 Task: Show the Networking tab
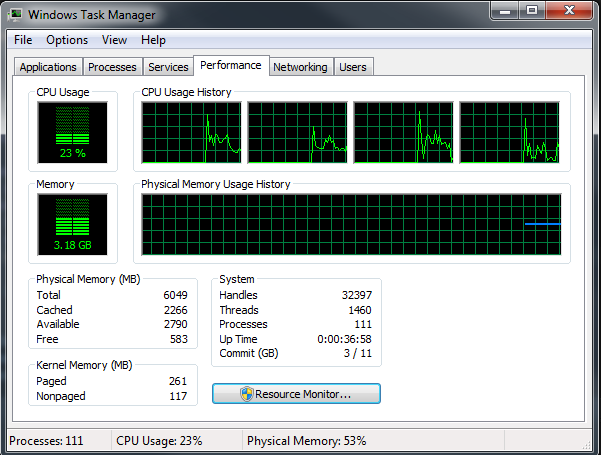tap(300, 67)
